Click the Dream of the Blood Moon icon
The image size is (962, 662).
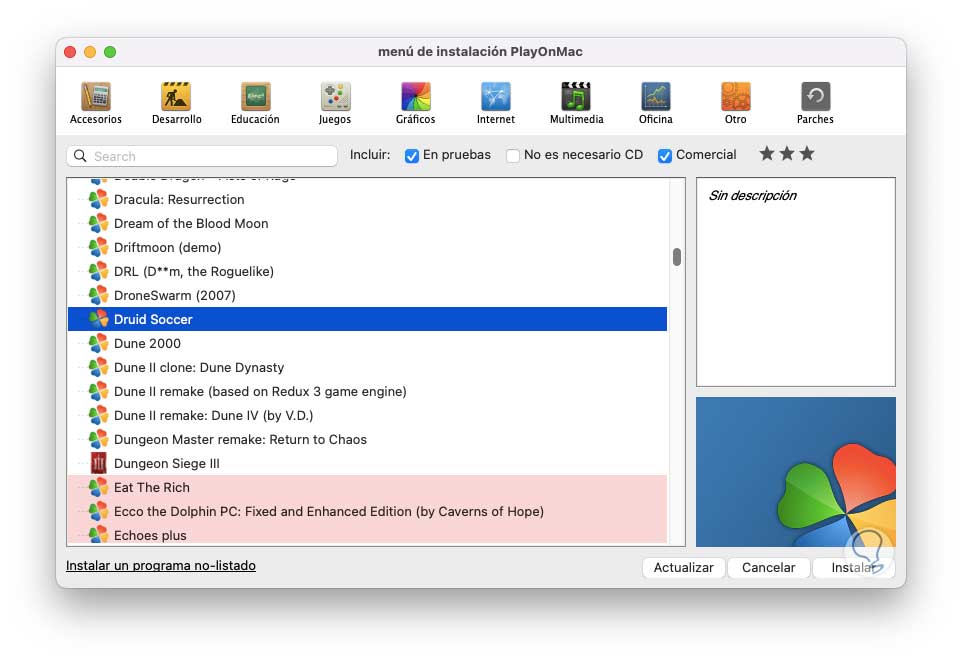pyautogui.click(x=98, y=223)
